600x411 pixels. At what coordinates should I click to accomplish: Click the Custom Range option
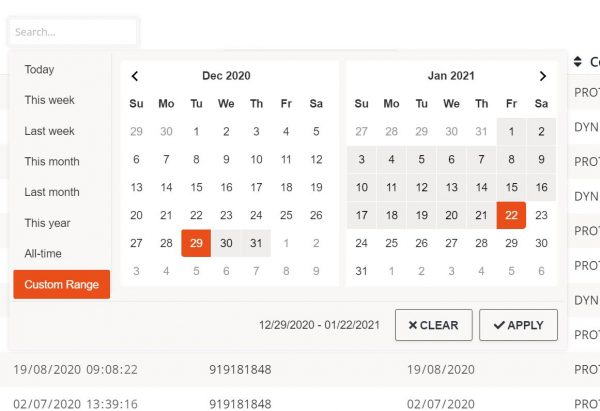click(62, 285)
